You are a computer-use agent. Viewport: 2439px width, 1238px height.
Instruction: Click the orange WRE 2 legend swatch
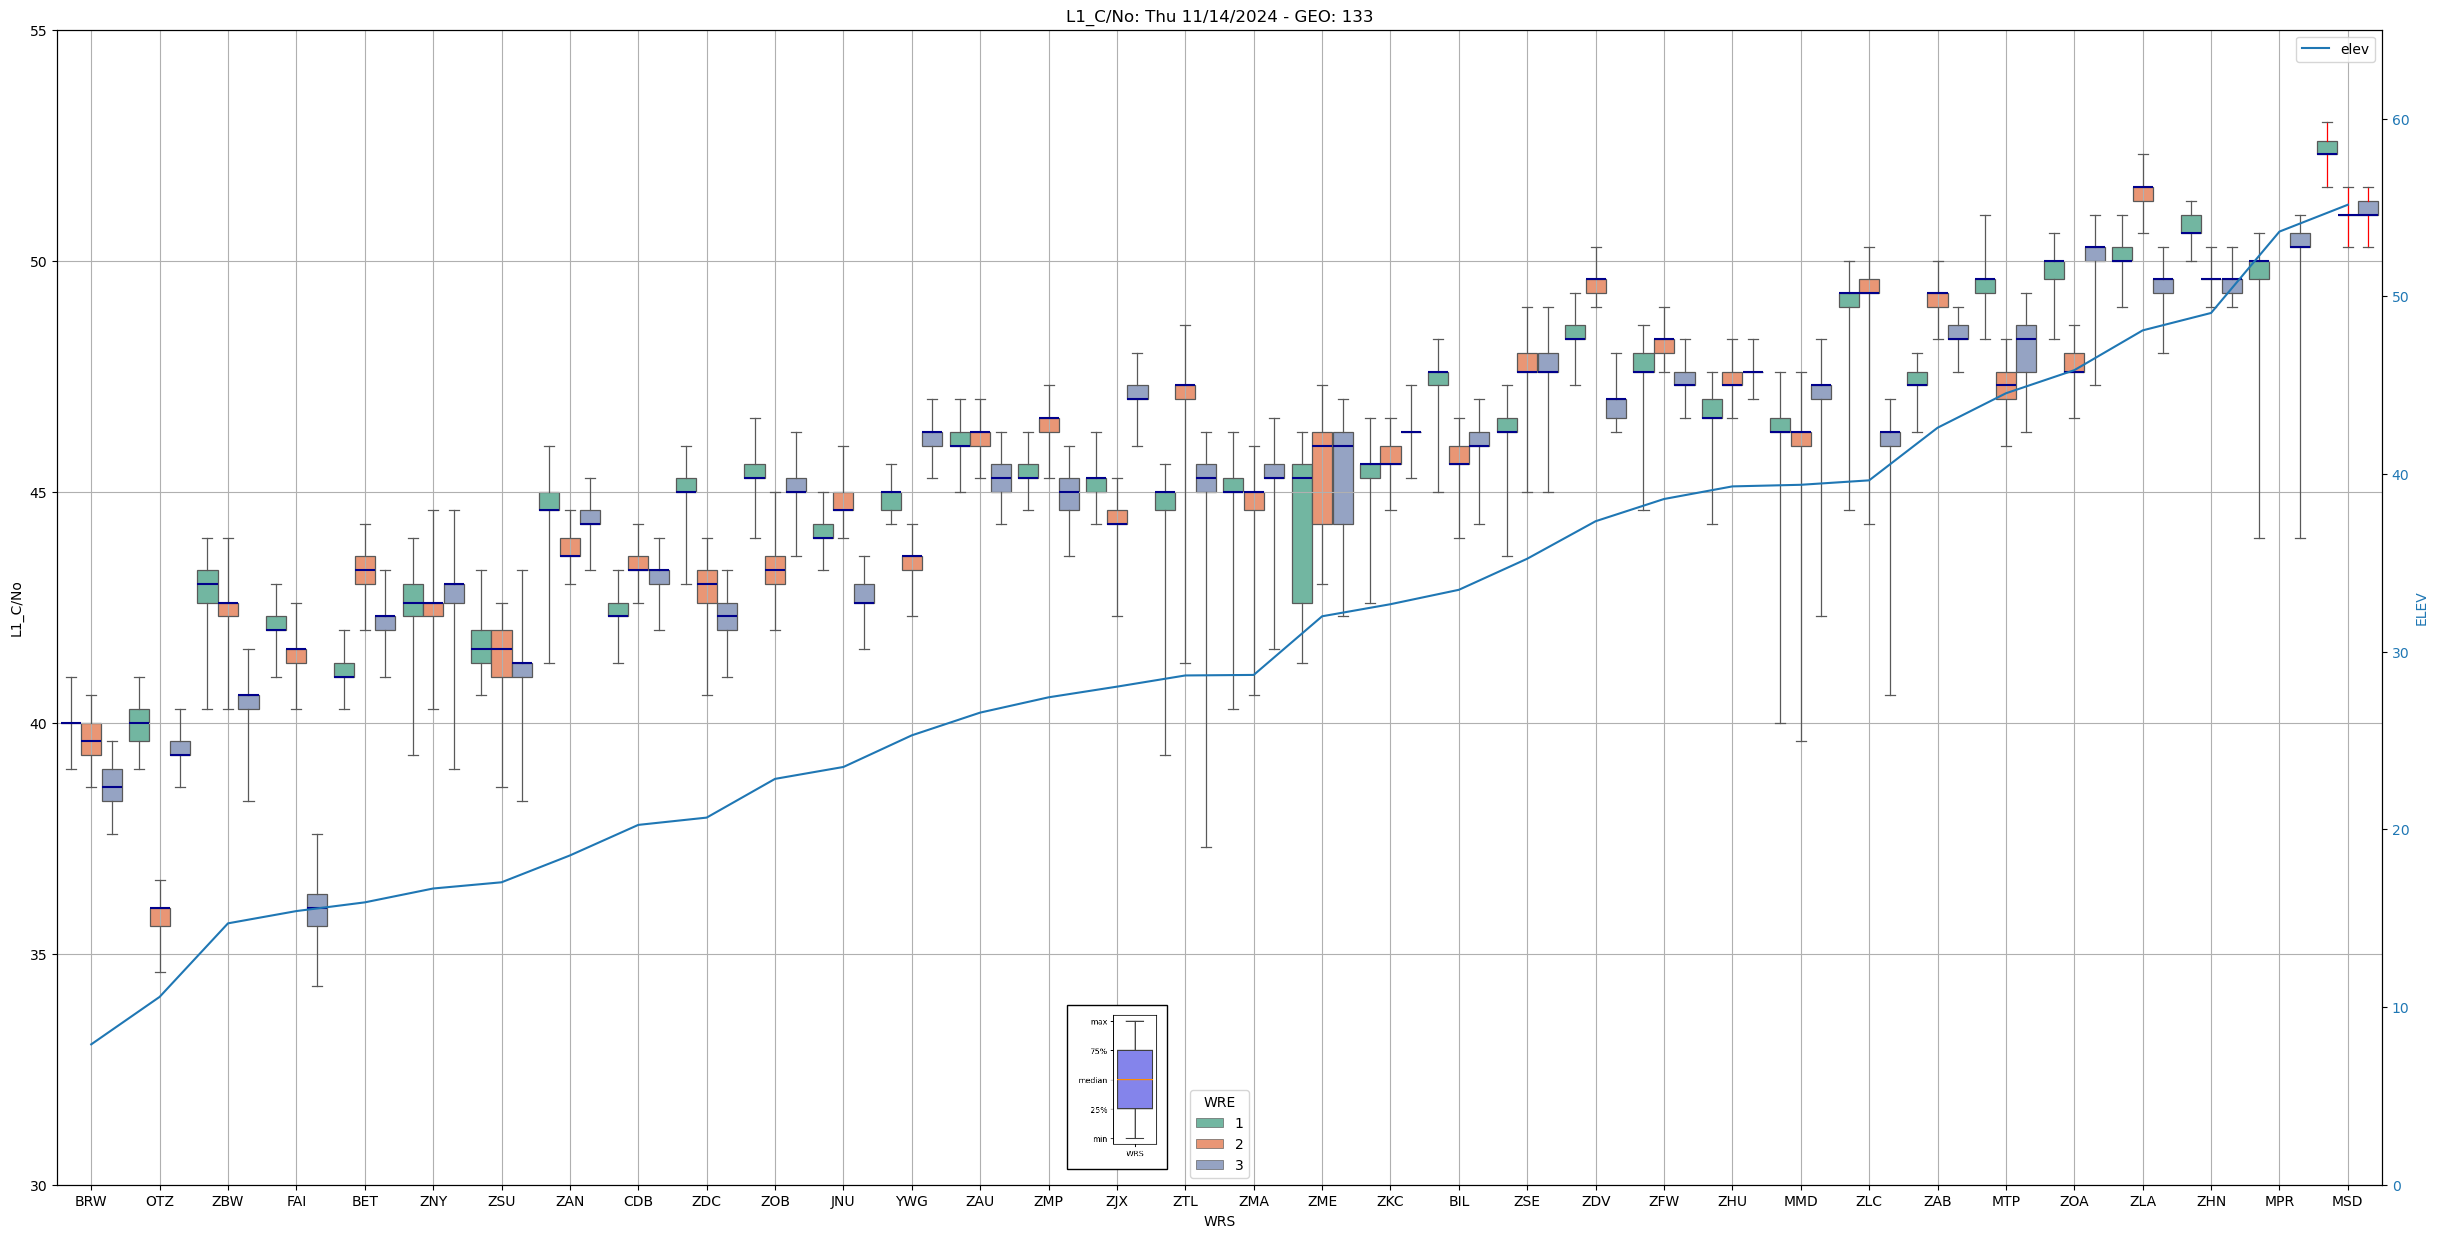pos(1209,1144)
